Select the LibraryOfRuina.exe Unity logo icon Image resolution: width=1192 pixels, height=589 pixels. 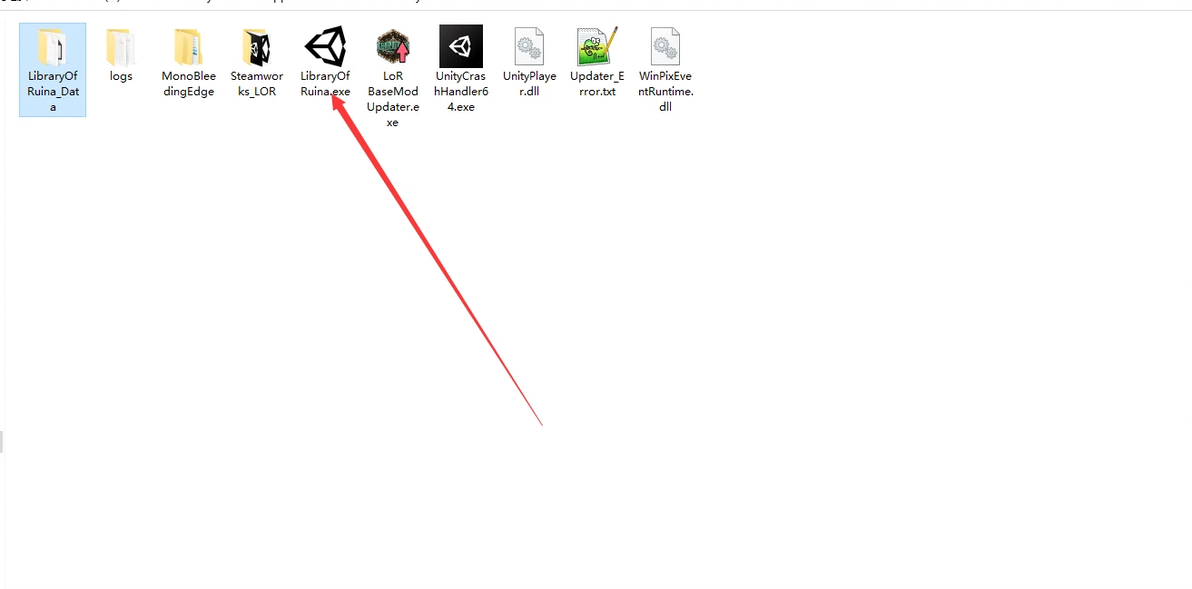(325, 46)
